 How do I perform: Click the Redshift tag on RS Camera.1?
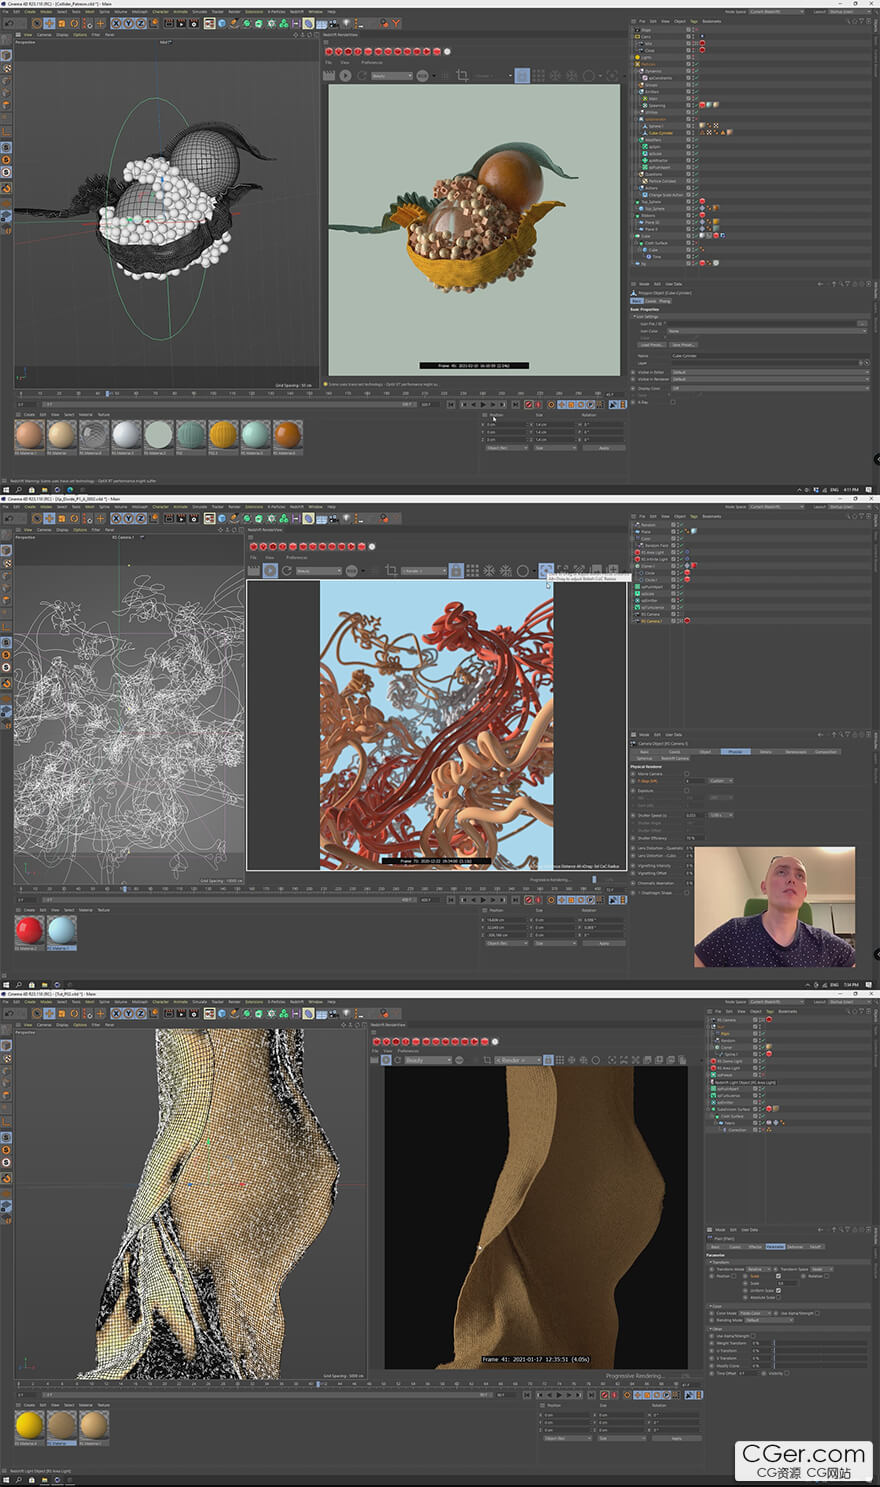point(688,621)
